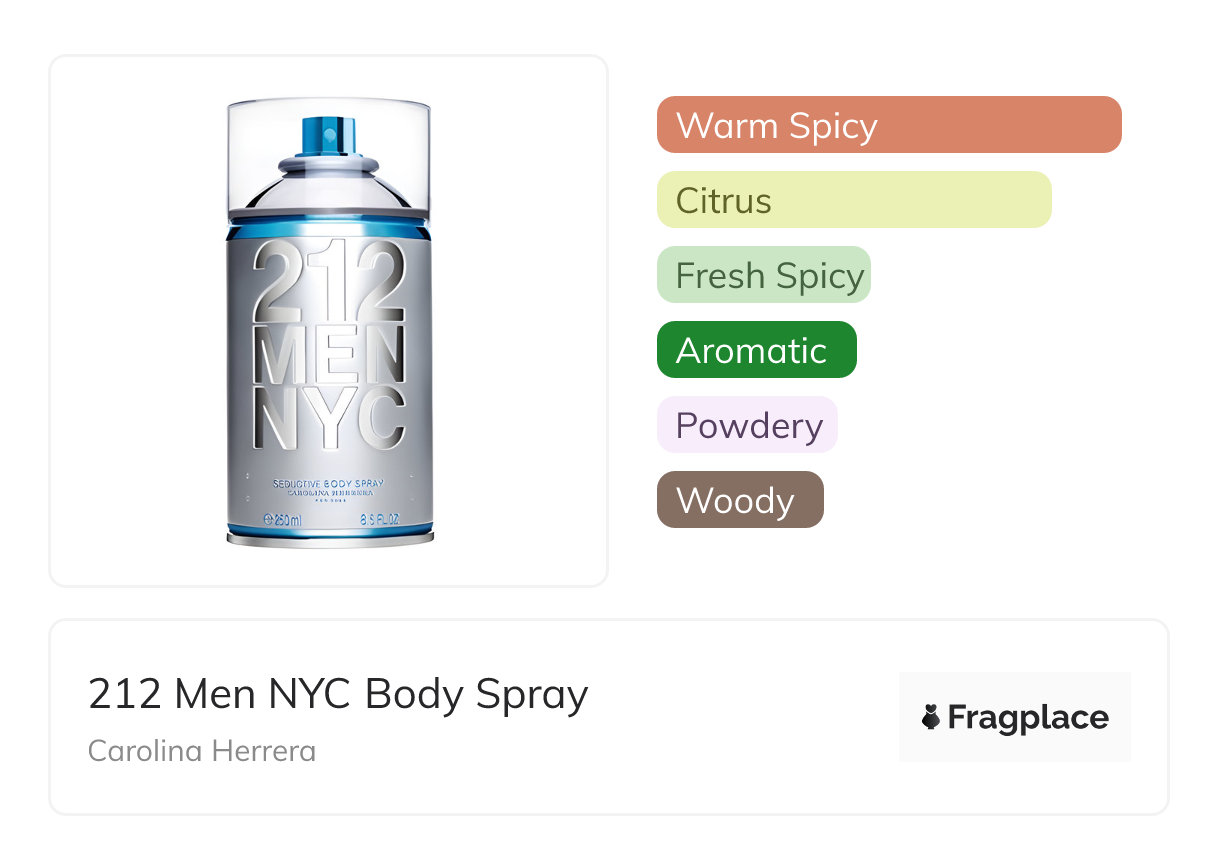This screenshot has width=1218, height=864.
Task: Click the Carolina Herrera print on the can
Action: pyautogui.click(x=329, y=493)
